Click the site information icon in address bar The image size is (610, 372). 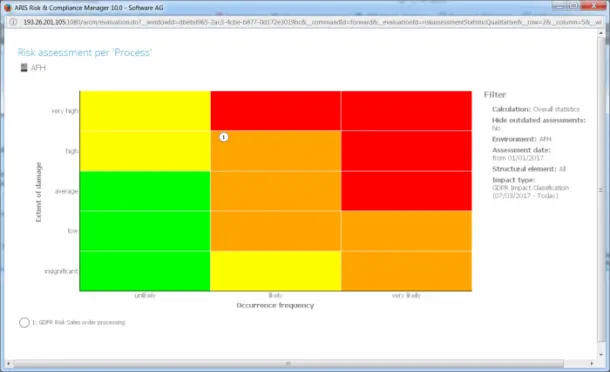click(x=13, y=22)
